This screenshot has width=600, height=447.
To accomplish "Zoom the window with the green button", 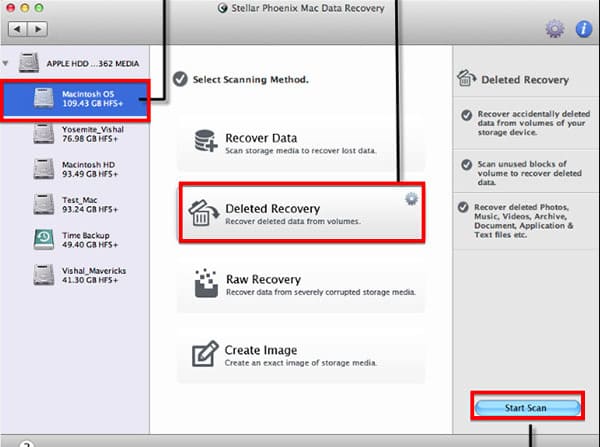I will [39, 8].
